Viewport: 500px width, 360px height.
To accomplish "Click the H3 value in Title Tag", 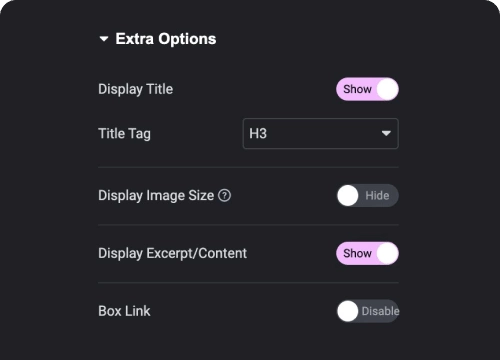I will tap(258, 134).
